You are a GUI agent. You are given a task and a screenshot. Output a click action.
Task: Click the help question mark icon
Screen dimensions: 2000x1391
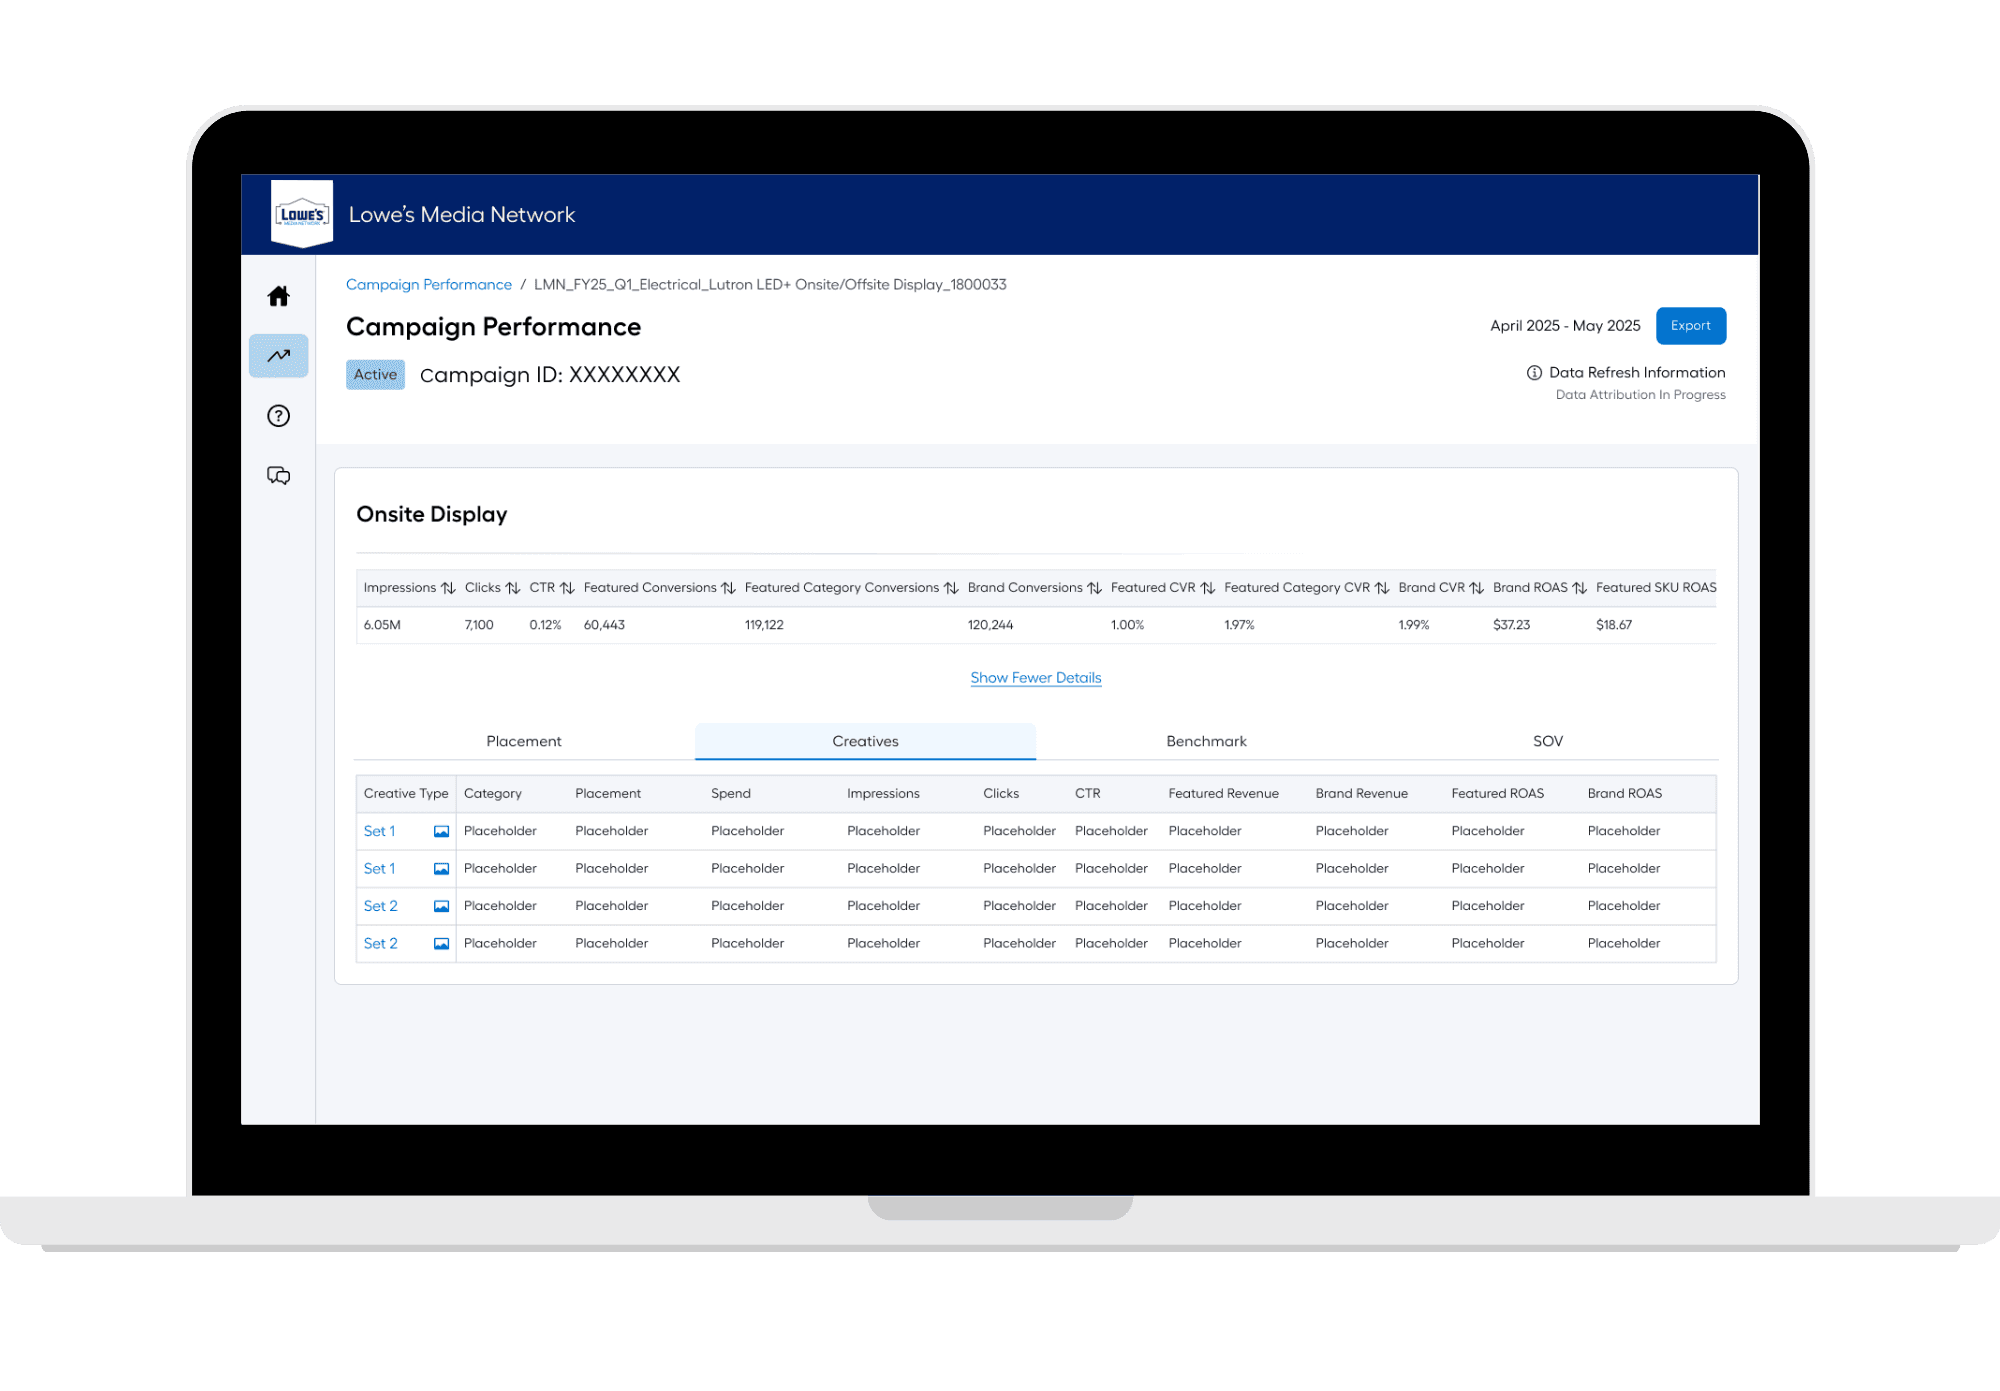tap(278, 416)
